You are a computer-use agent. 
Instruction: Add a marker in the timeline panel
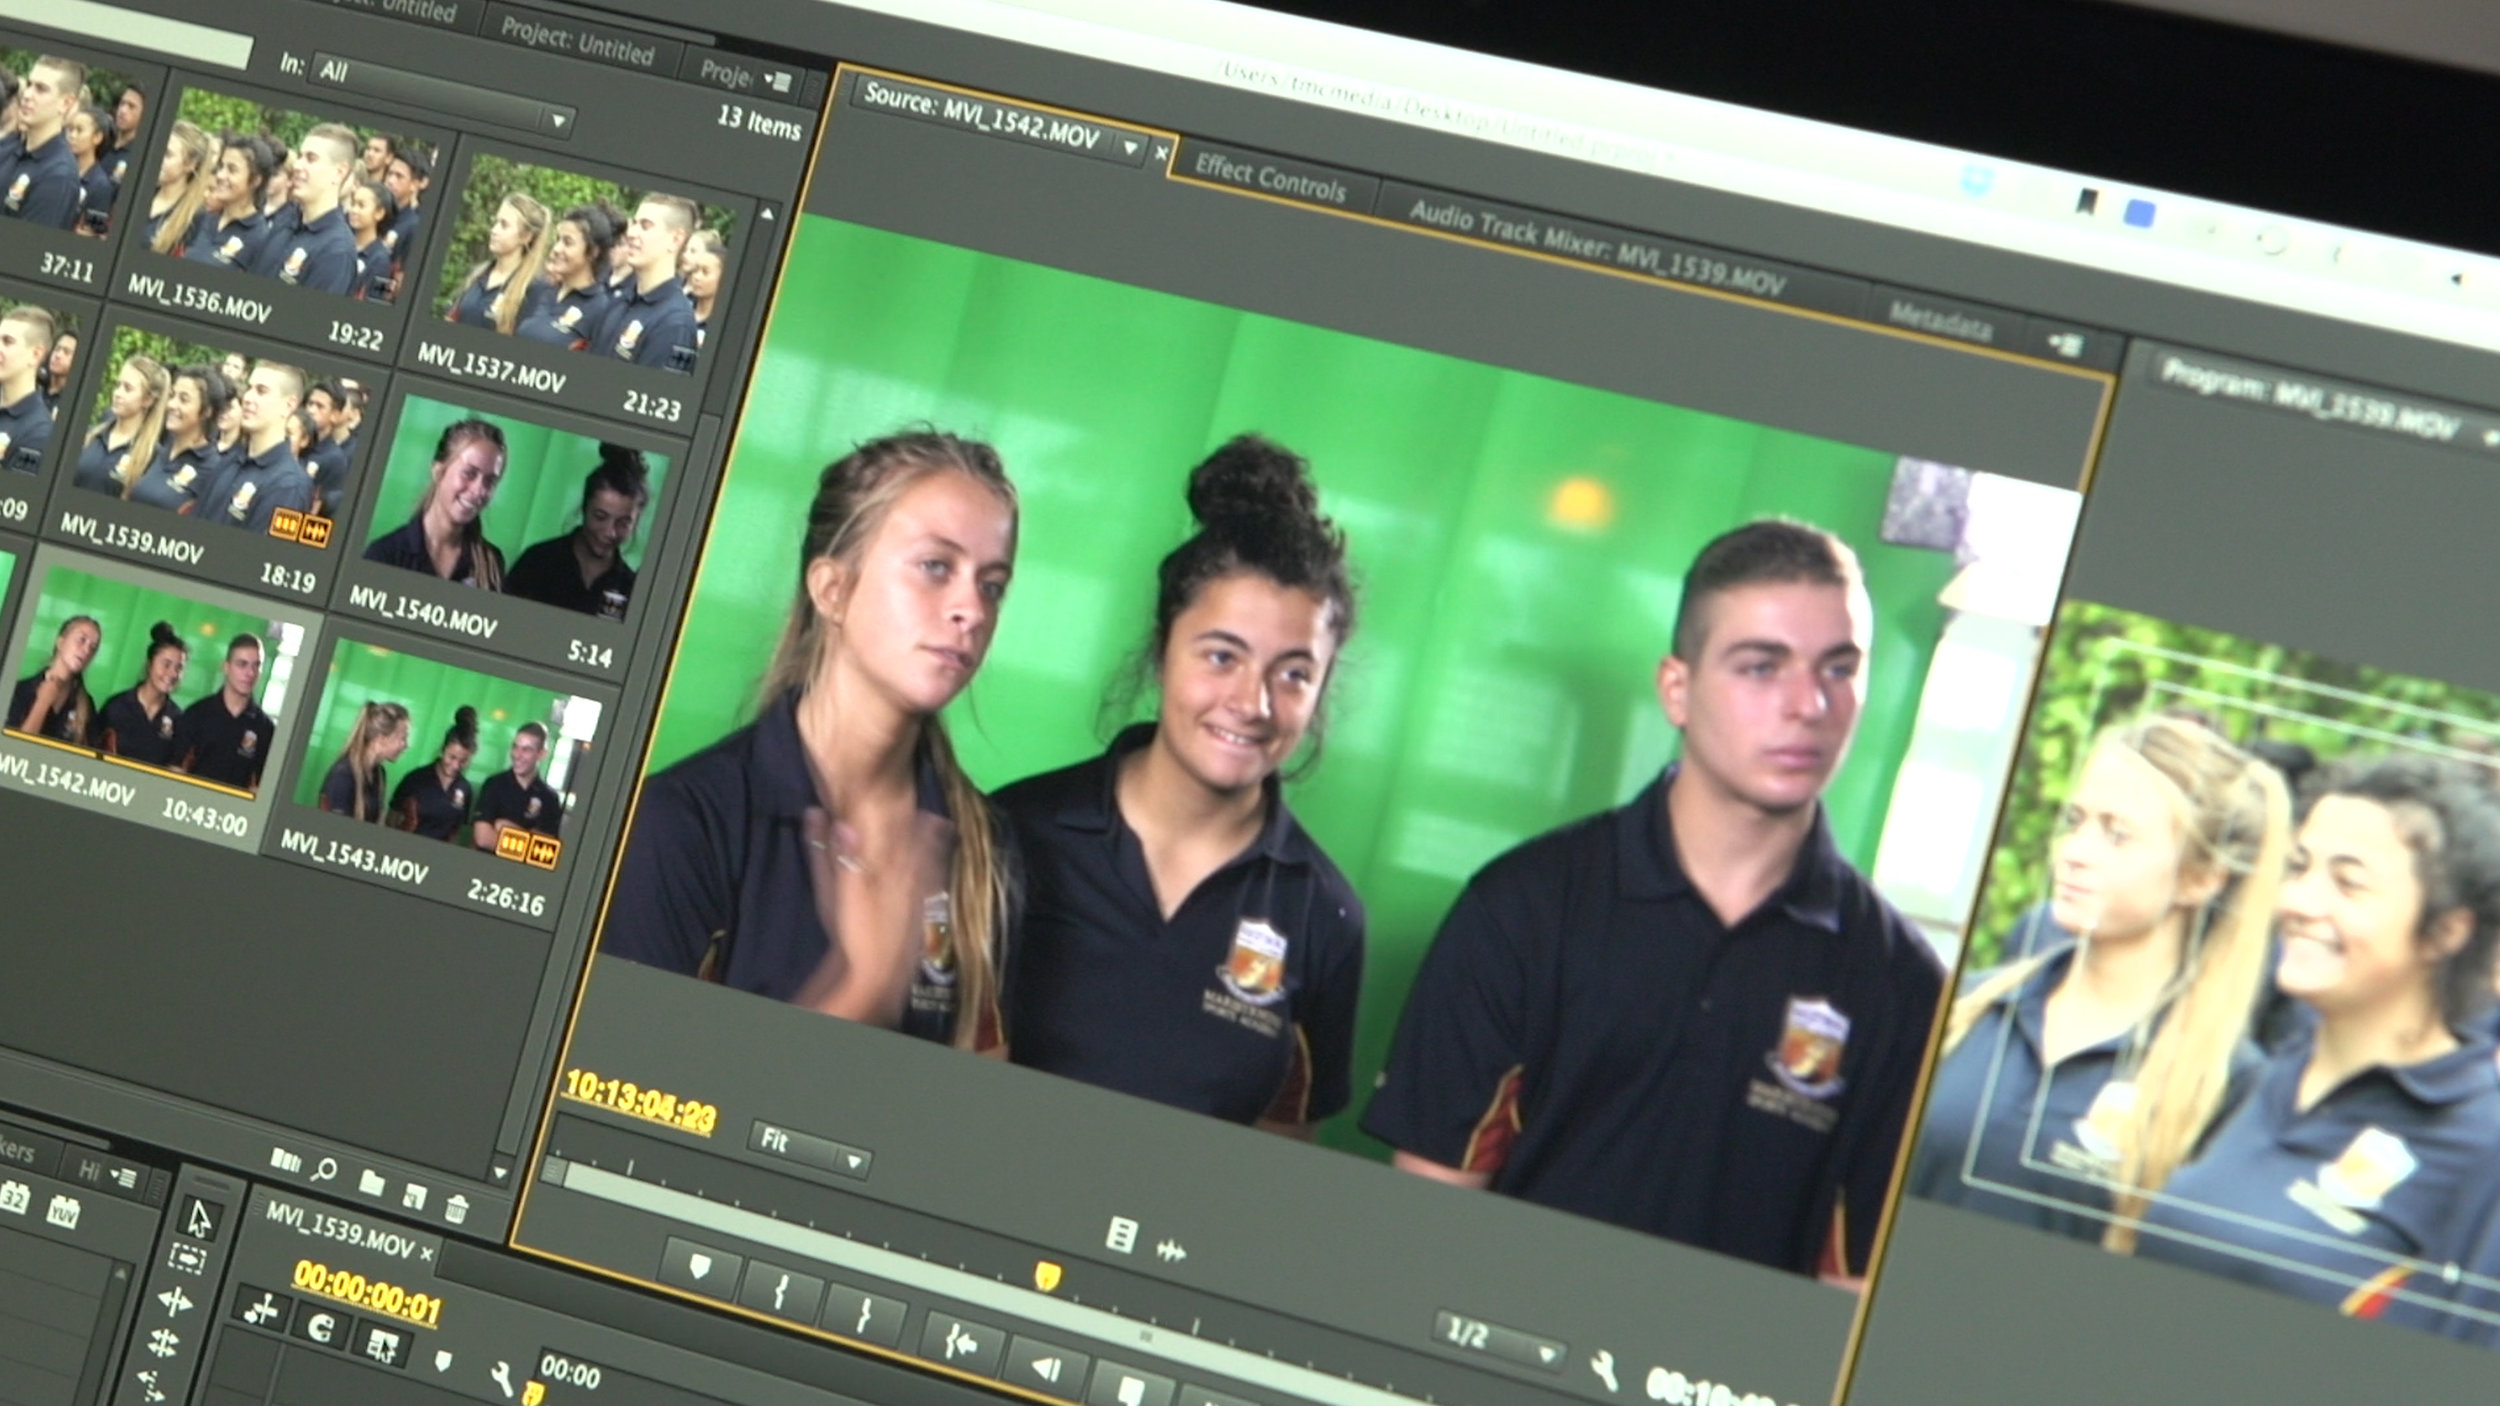pyautogui.click(x=443, y=1361)
